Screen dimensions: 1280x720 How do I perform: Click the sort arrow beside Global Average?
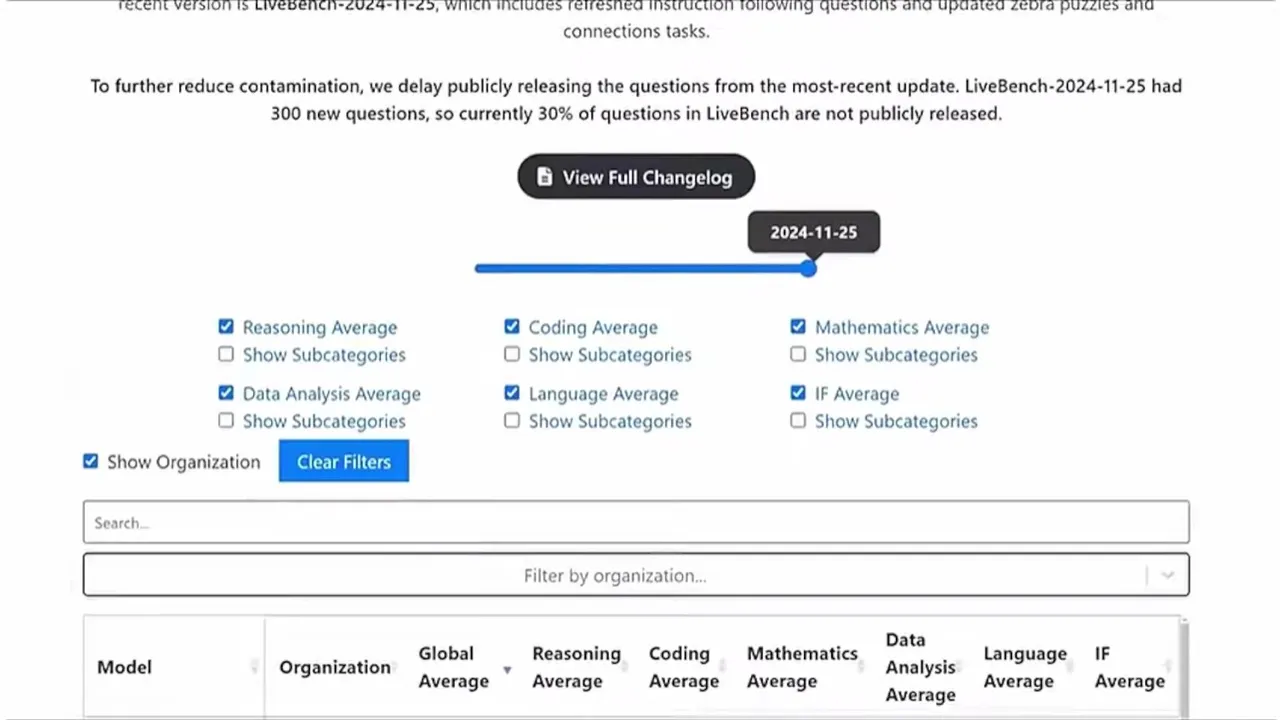point(507,670)
